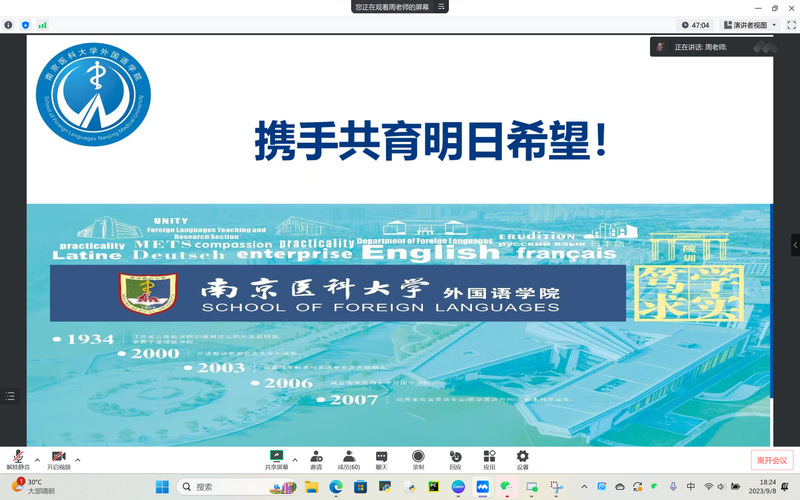Open the 回应 reactions icon
Viewport: 800px width, 500px height.
click(x=455, y=459)
